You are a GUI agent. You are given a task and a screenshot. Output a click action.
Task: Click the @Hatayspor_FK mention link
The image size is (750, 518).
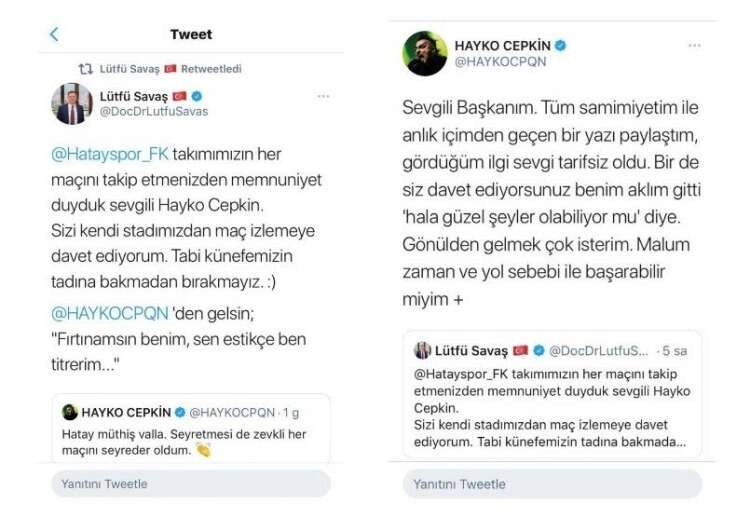[109, 155]
